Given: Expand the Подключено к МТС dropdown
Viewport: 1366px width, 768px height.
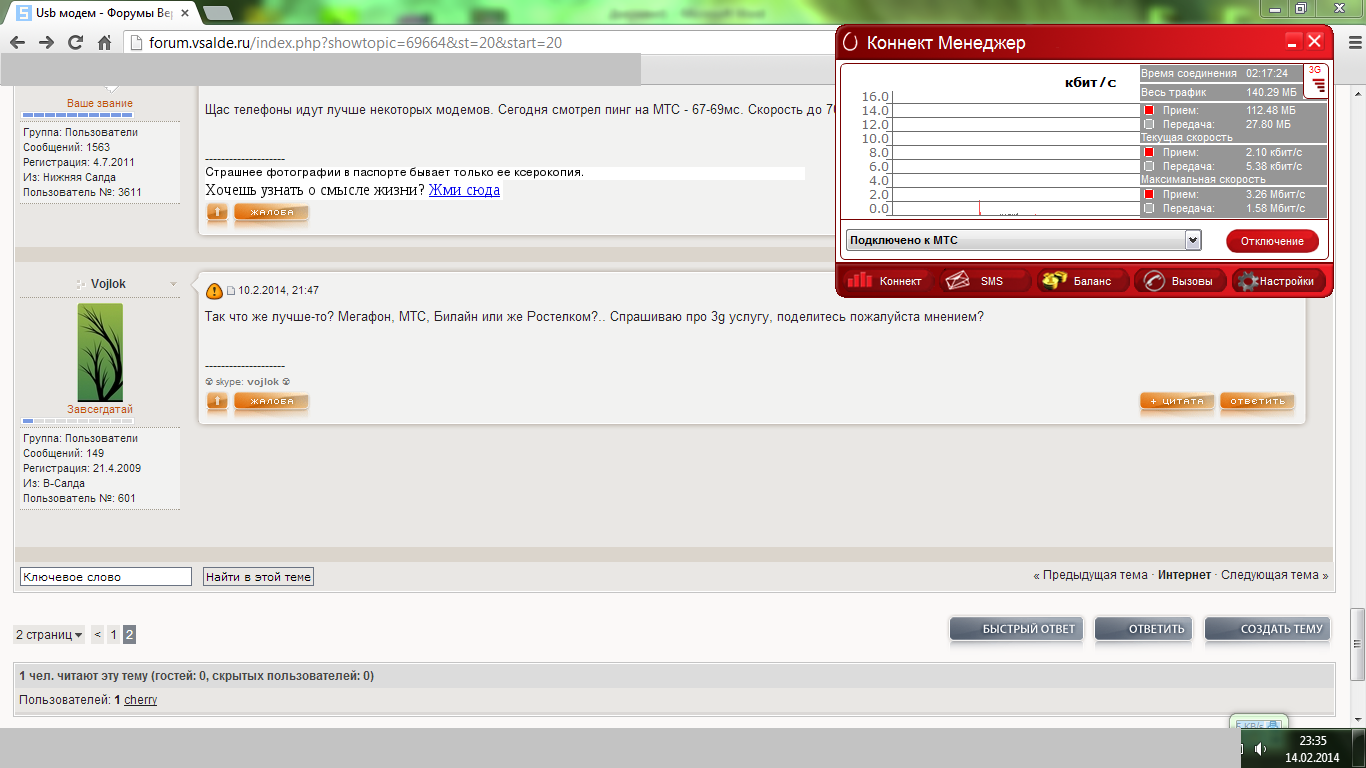Looking at the screenshot, I should (1192, 240).
